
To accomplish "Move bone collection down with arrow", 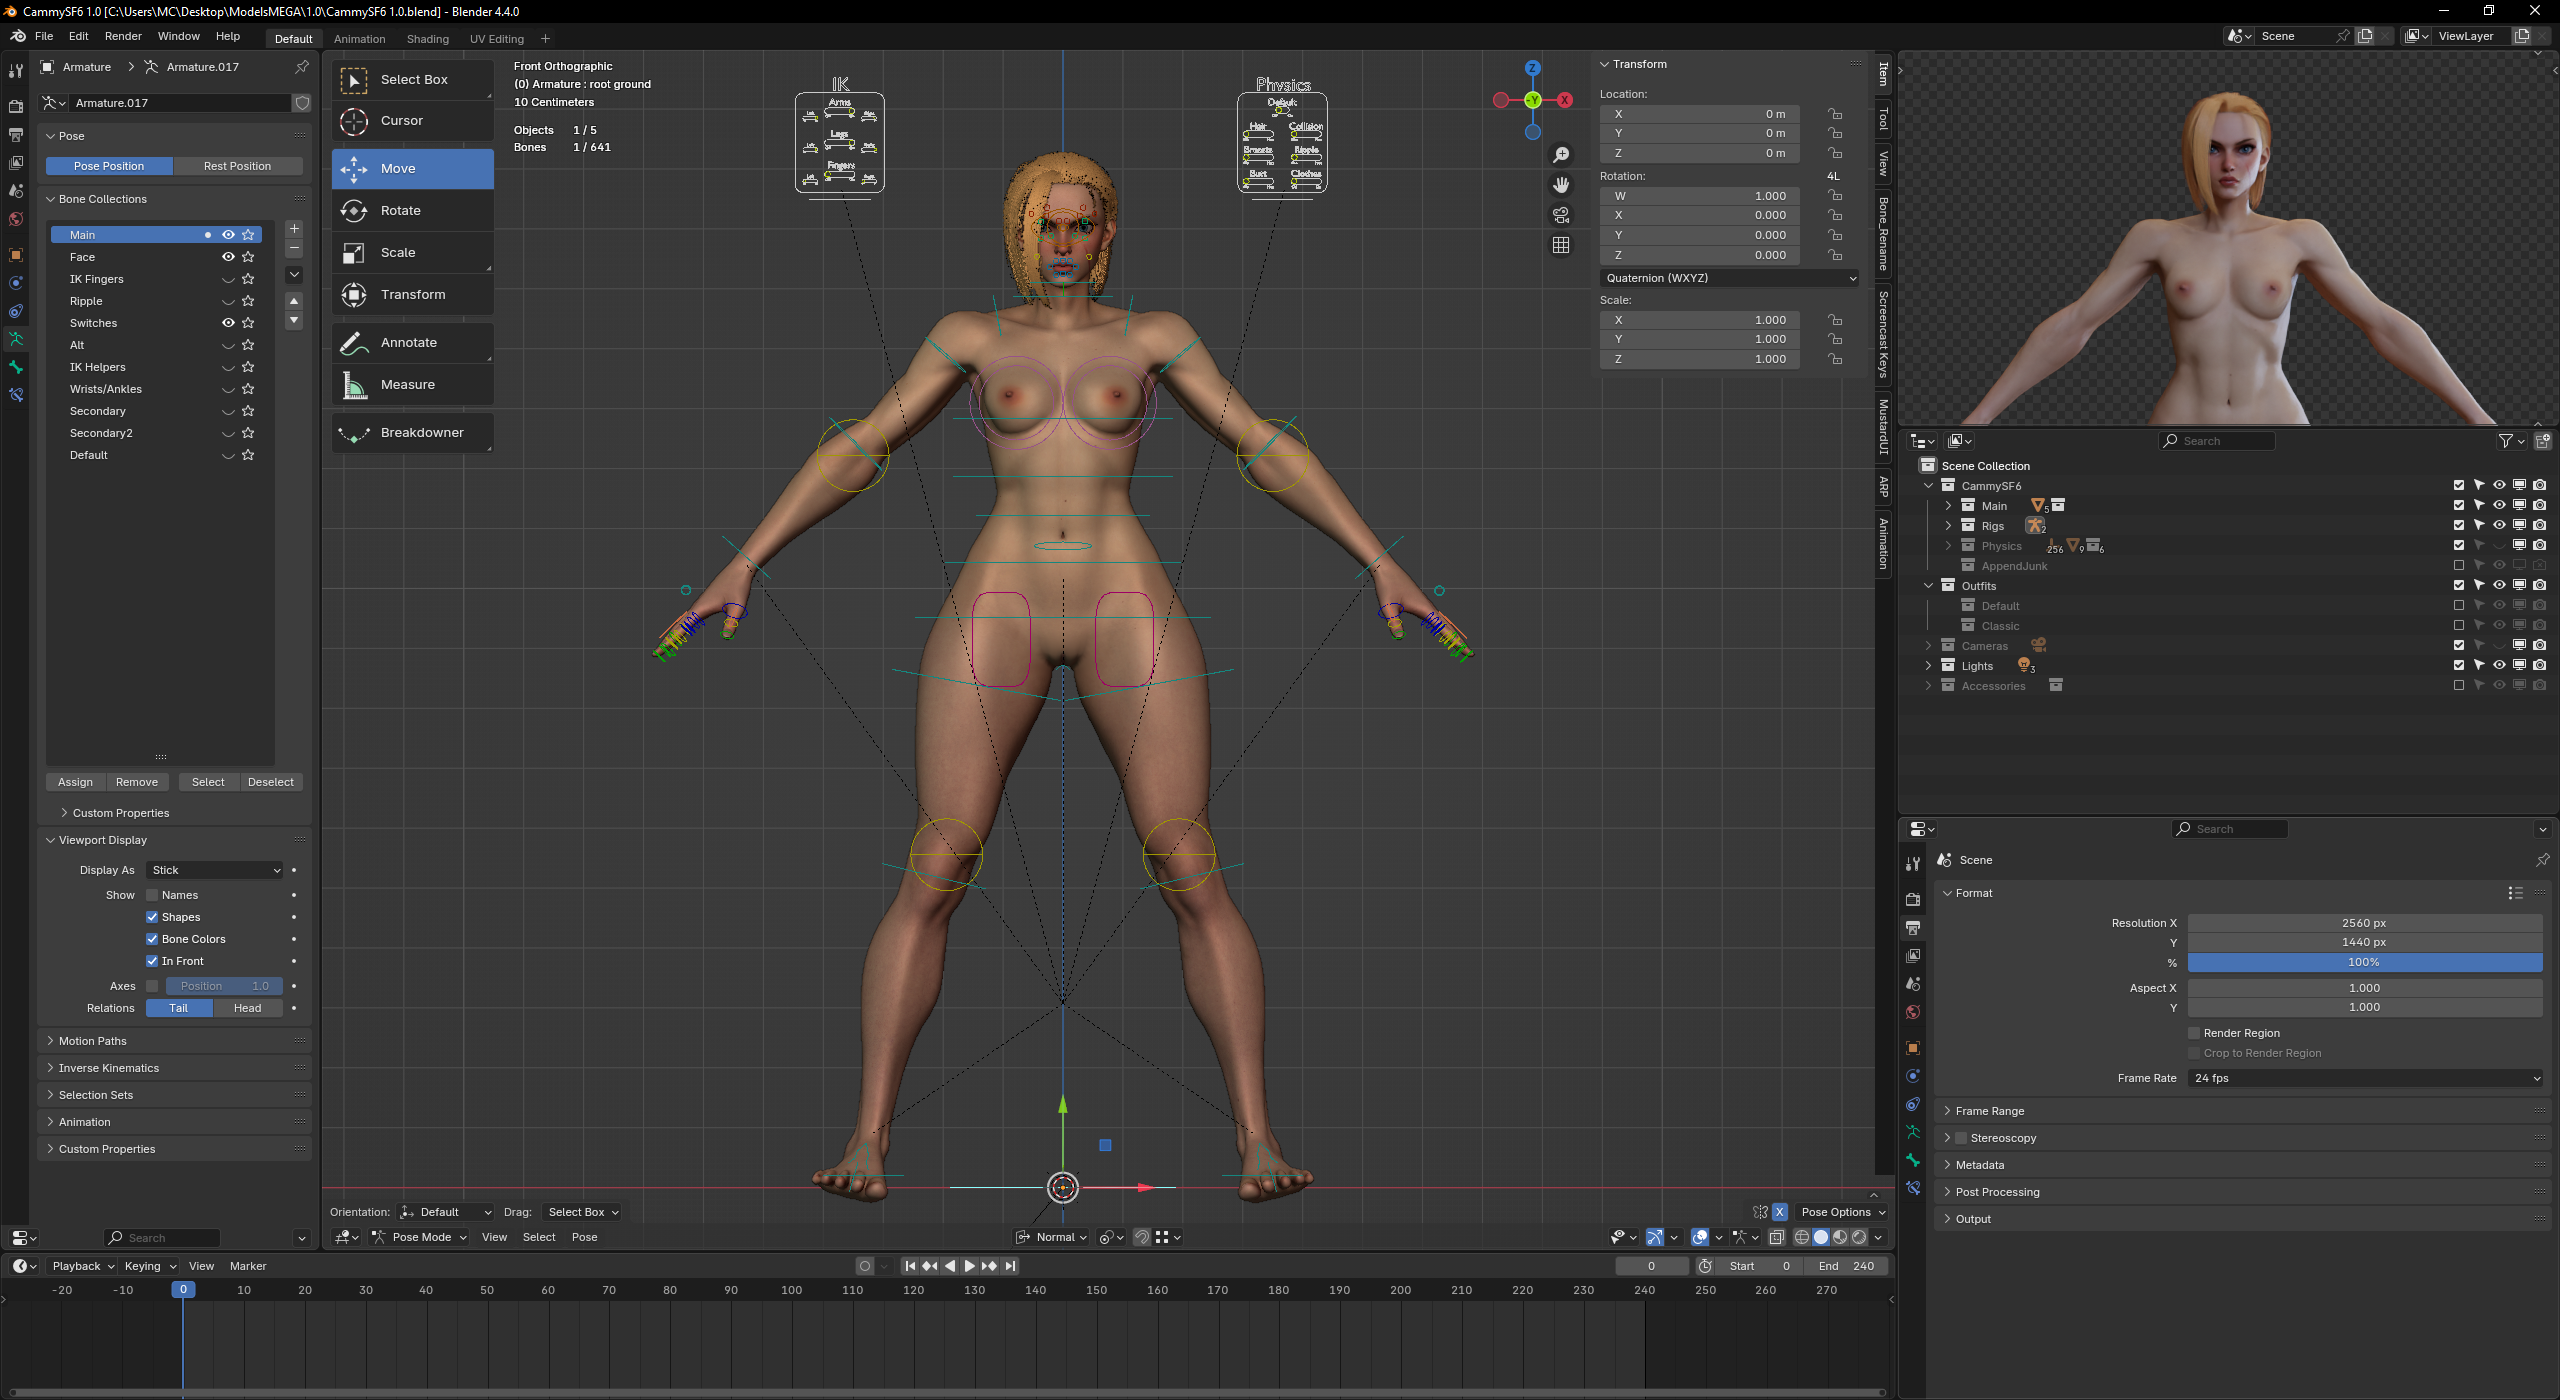I will 294,321.
